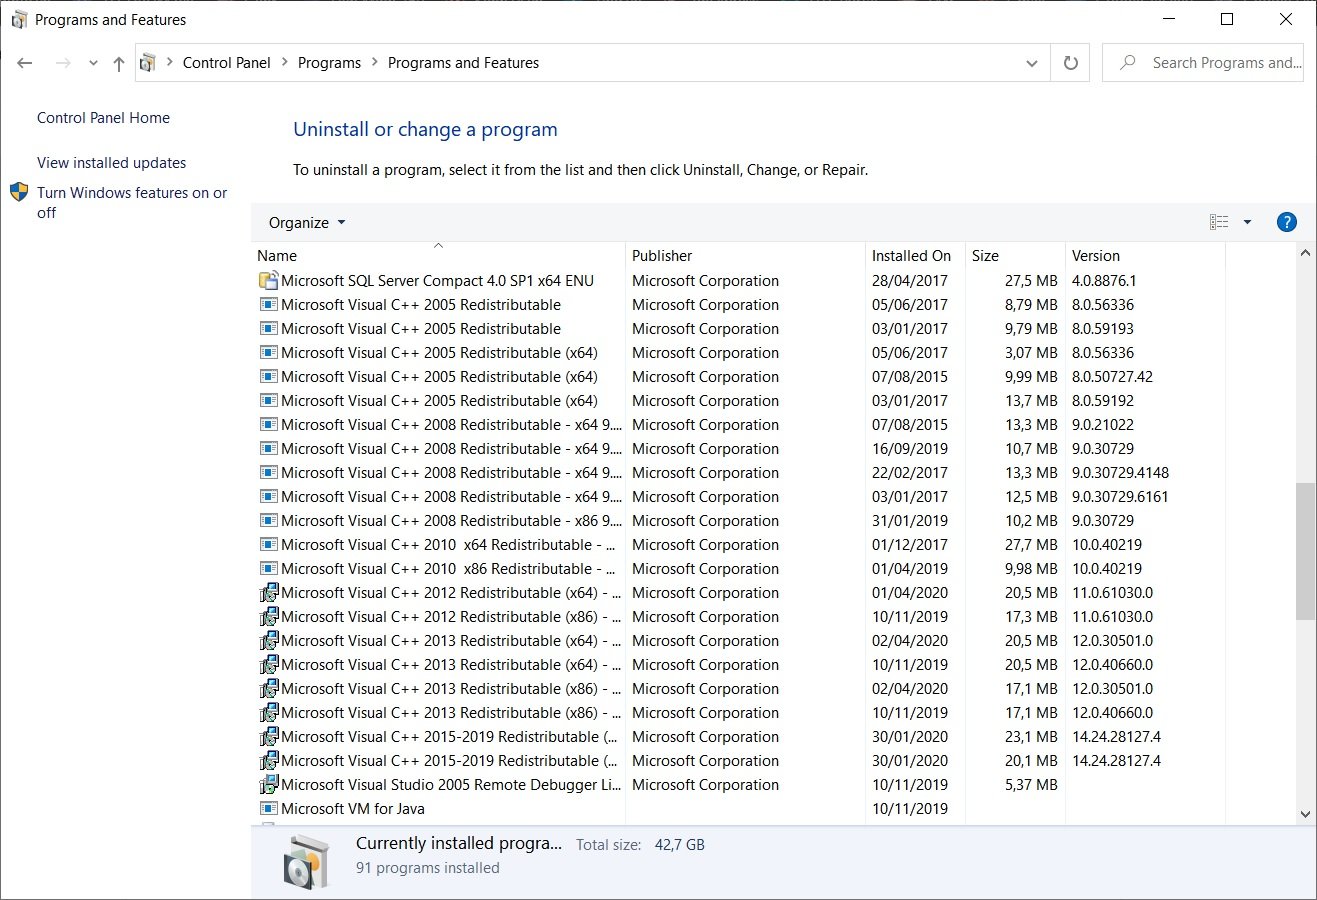
Task: Click icon of Visual C++ 2008 x64 version 9.0.30729.6161
Action: [268, 497]
